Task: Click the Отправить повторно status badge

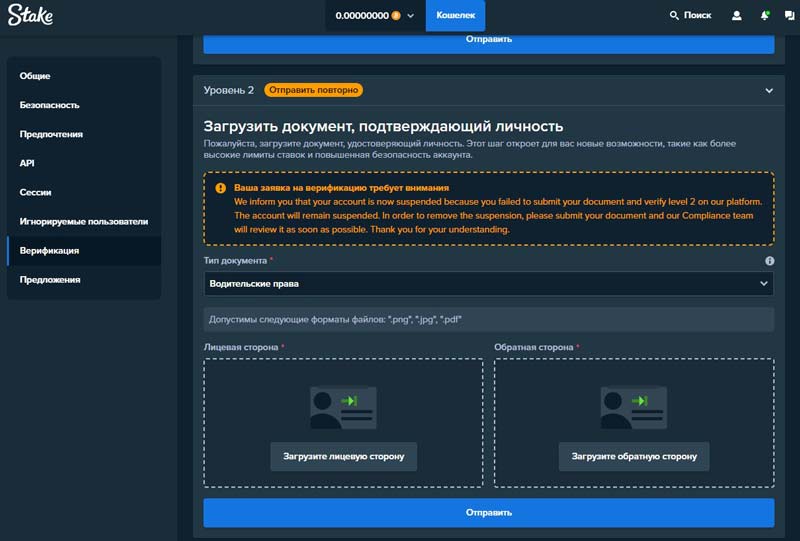Action: [x=313, y=90]
